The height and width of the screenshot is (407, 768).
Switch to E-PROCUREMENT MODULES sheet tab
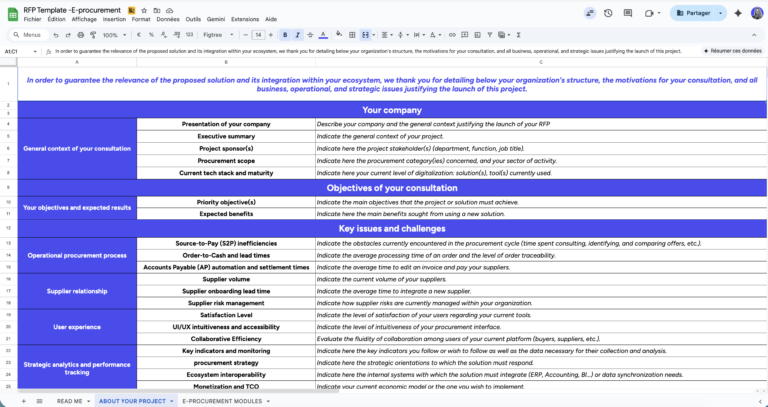tap(222, 400)
